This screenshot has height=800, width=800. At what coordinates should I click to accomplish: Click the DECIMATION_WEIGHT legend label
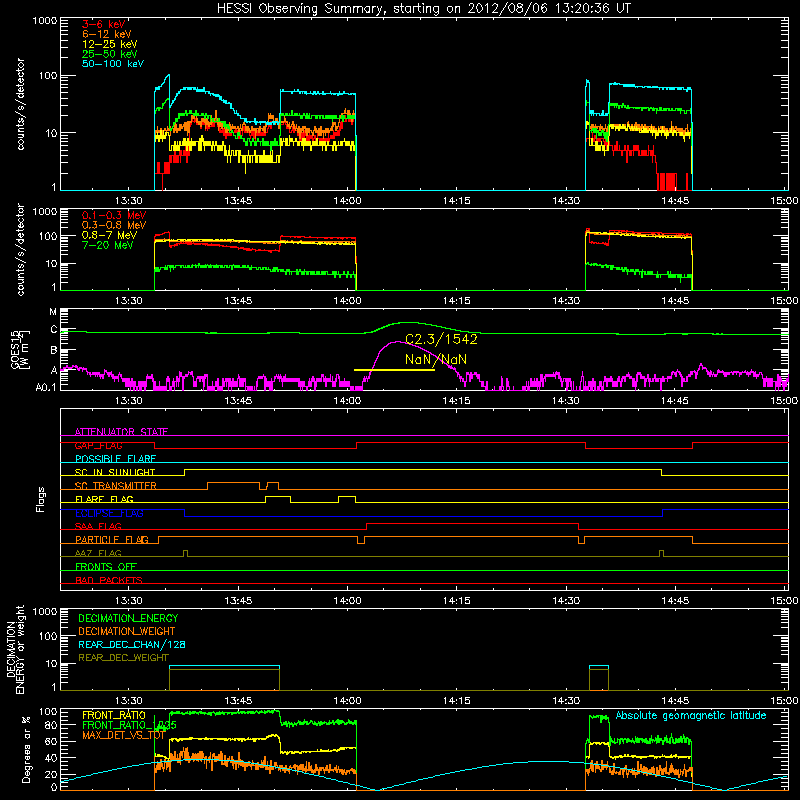pyautogui.click(x=127, y=631)
